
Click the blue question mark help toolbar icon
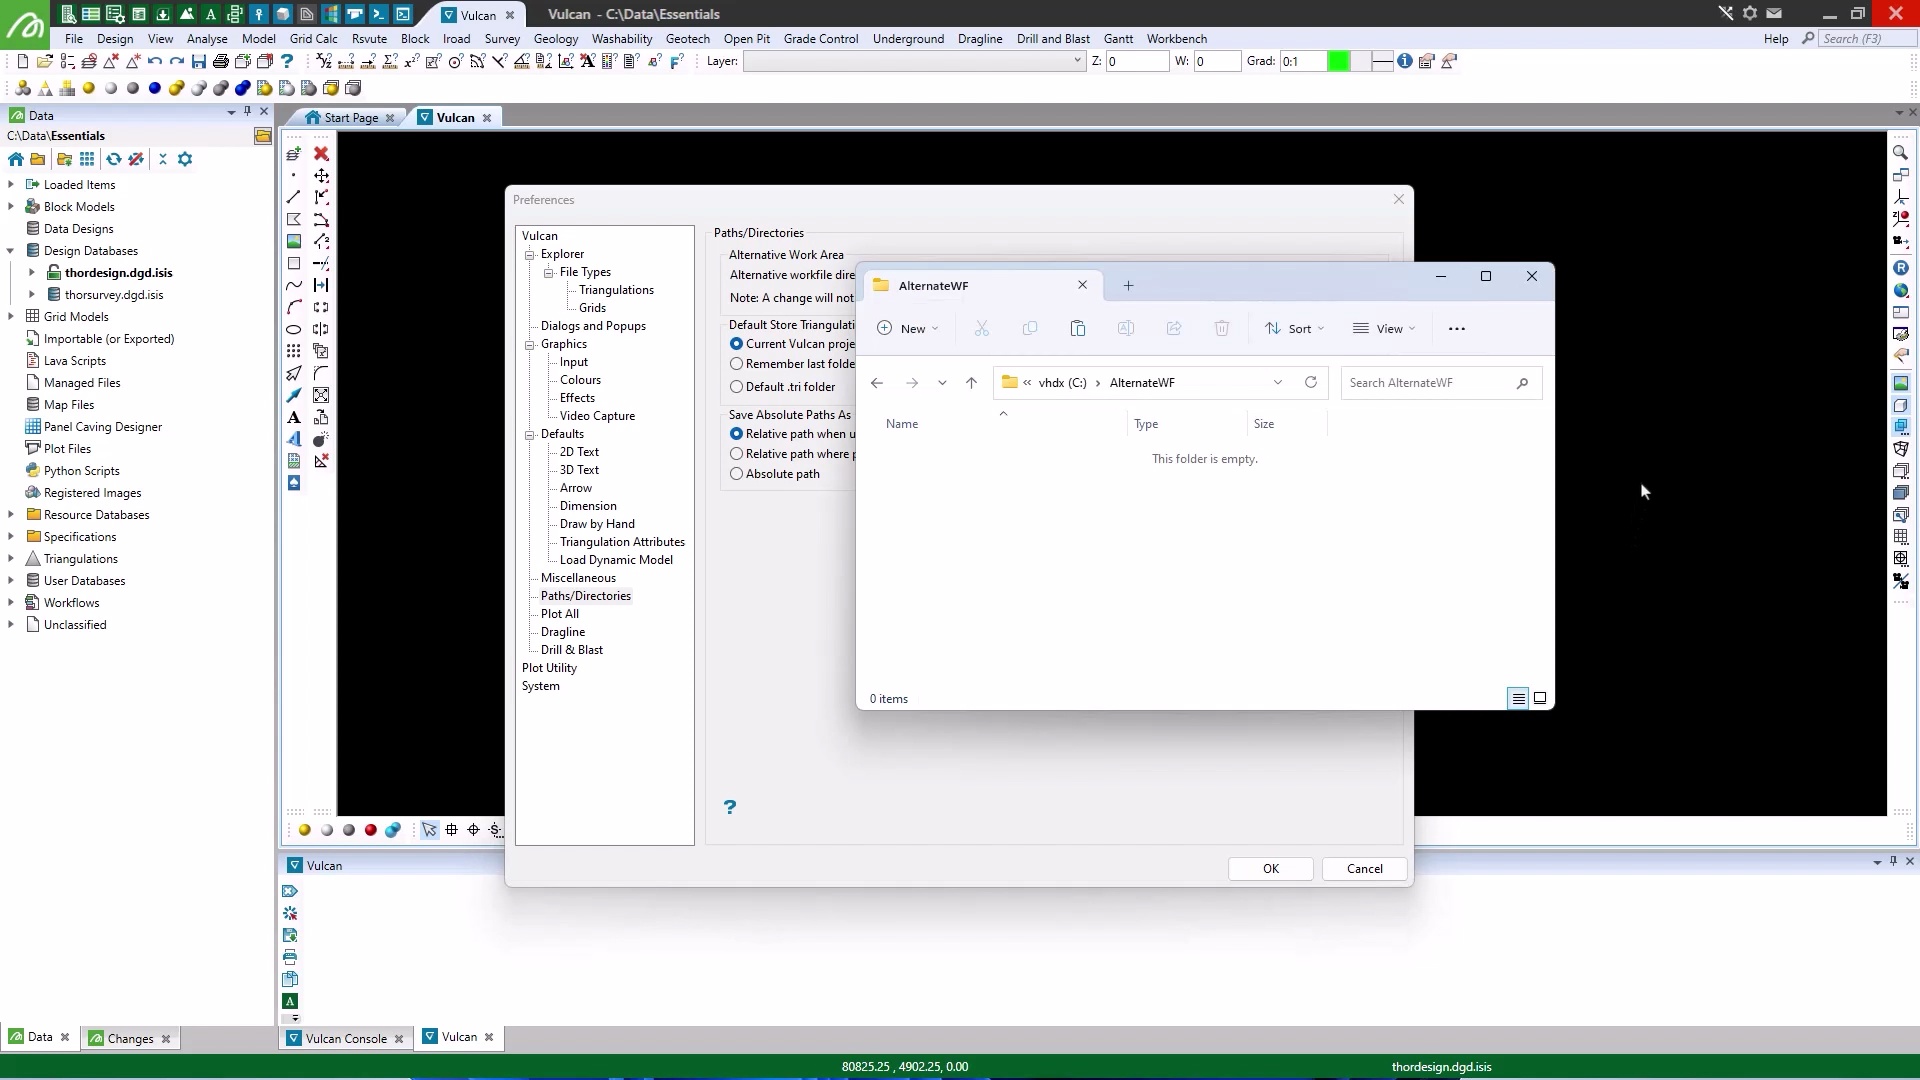[x=287, y=62]
